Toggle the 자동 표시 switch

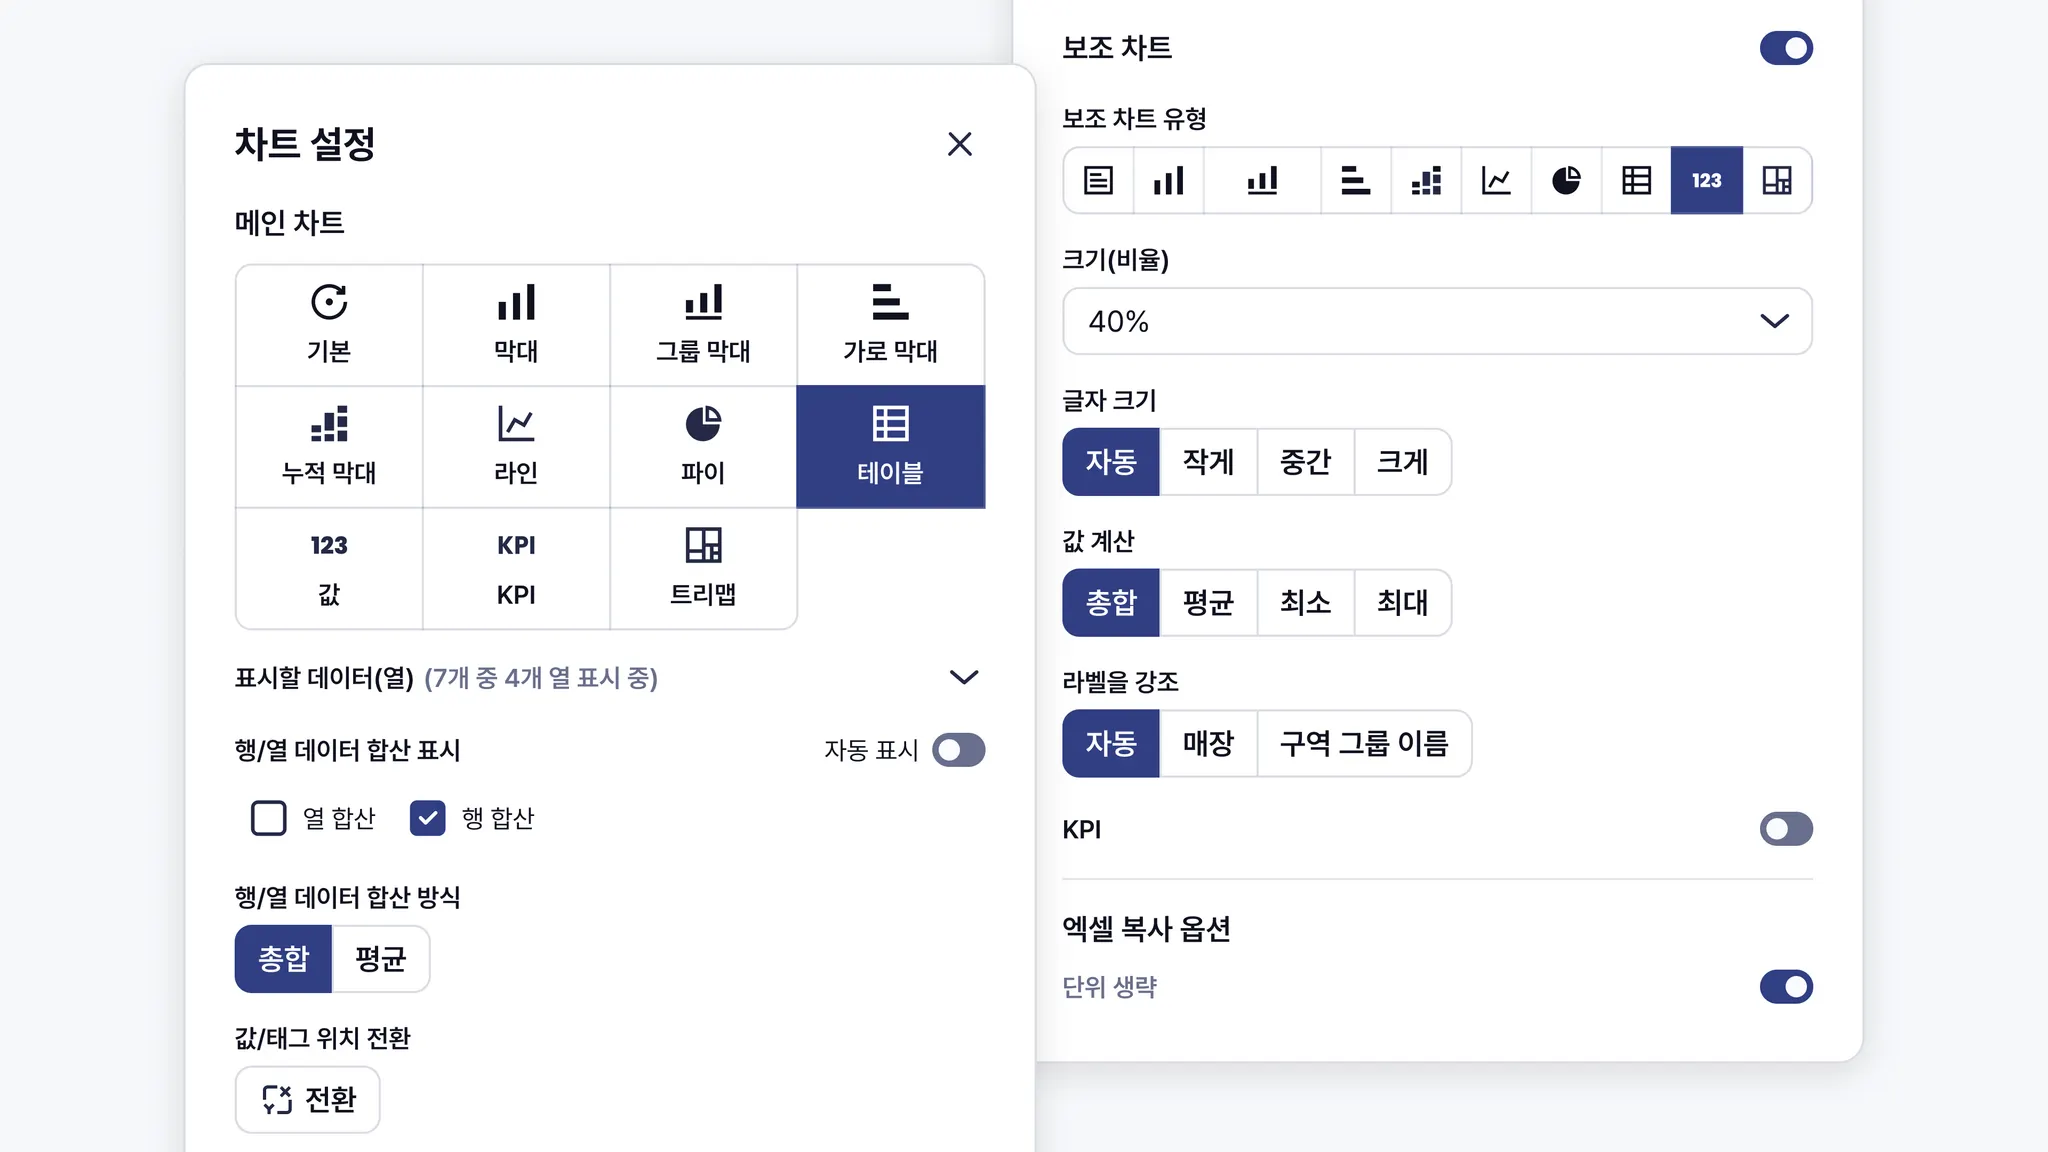(958, 750)
